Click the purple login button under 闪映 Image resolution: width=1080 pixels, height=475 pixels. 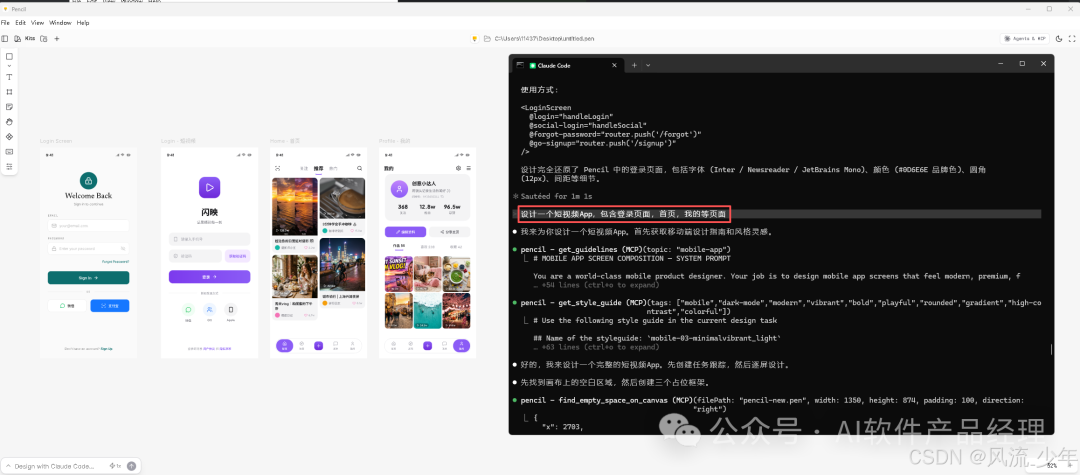(209, 277)
